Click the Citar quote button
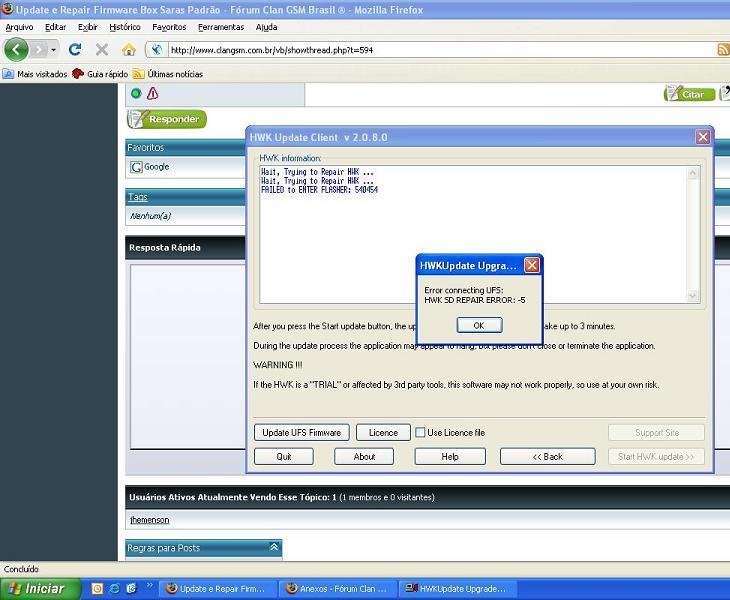This screenshot has height=600, width=730. (689, 94)
